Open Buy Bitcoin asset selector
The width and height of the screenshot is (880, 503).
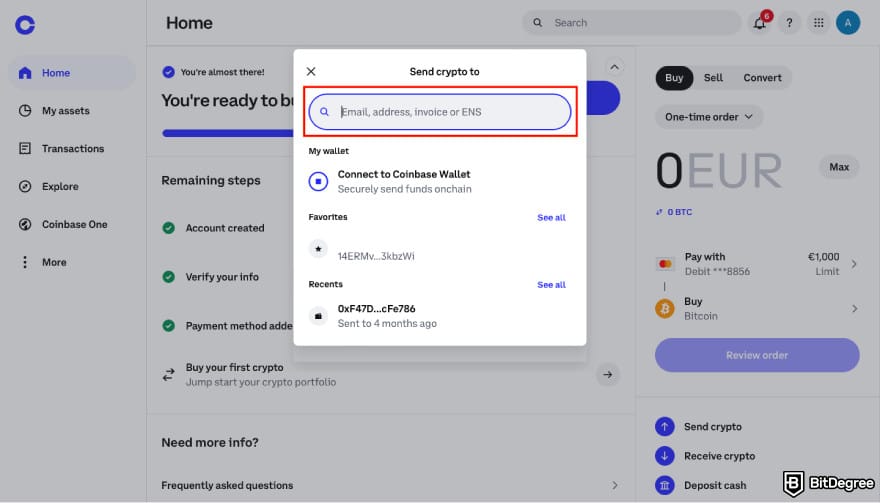pyautogui.click(x=757, y=309)
